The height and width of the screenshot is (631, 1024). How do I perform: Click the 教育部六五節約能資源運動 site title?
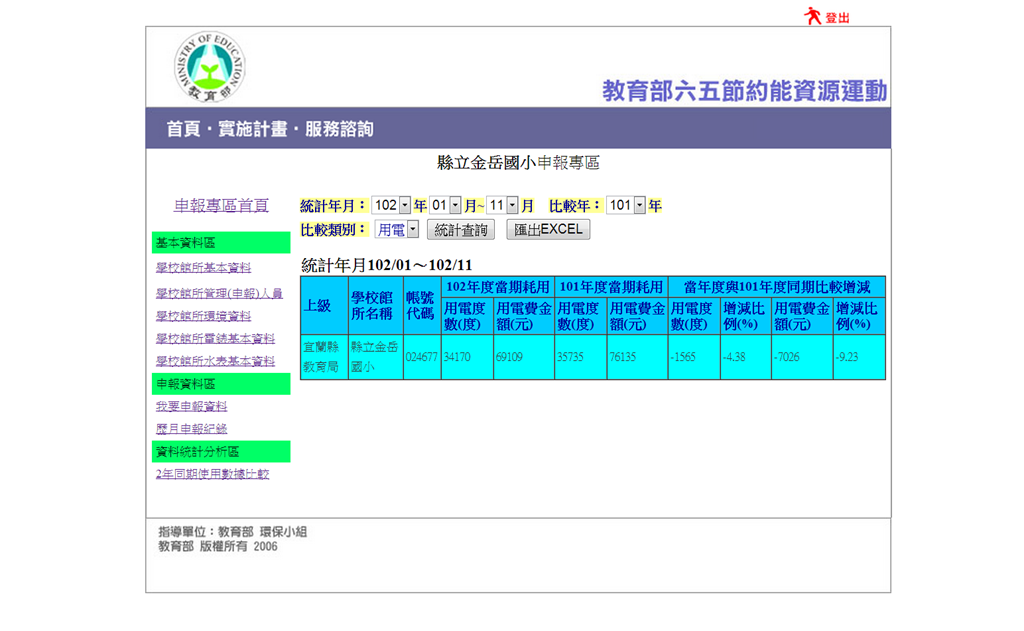tap(744, 91)
